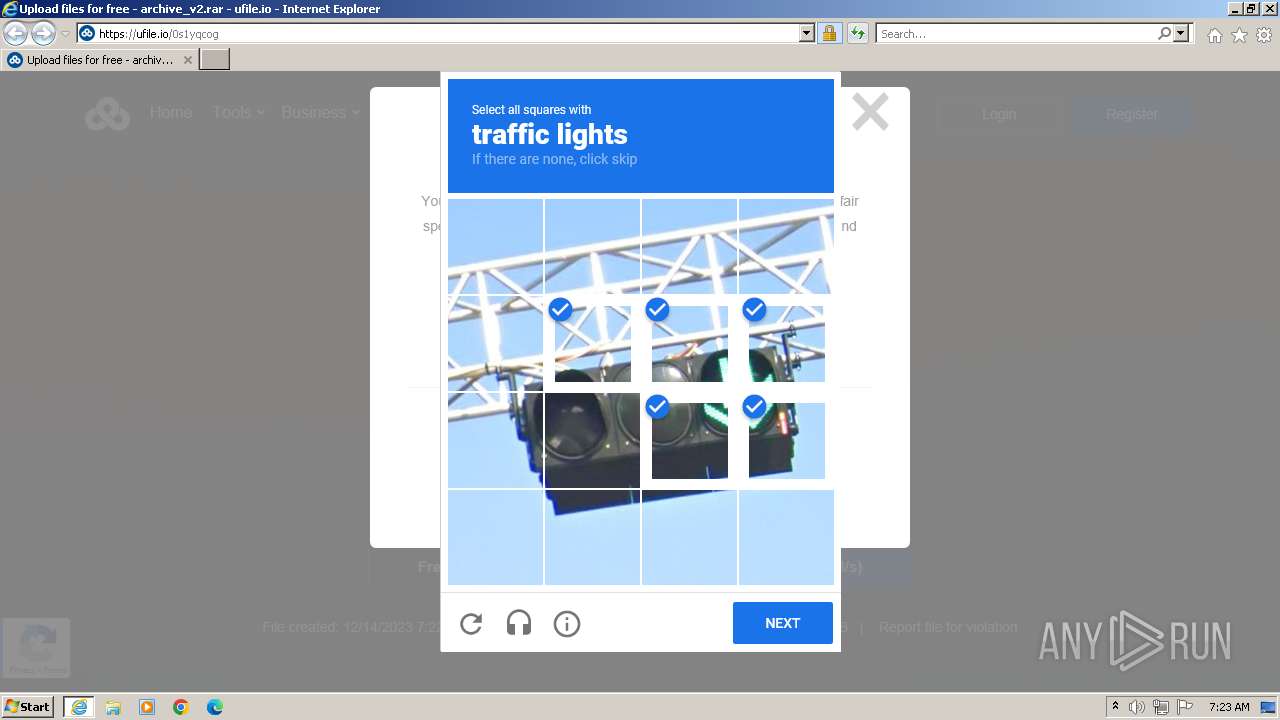Screen dimensions: 1280x720
Task: Select the unchecked tile with the dark traffic light housing
Action: click(x=592, y=440)
